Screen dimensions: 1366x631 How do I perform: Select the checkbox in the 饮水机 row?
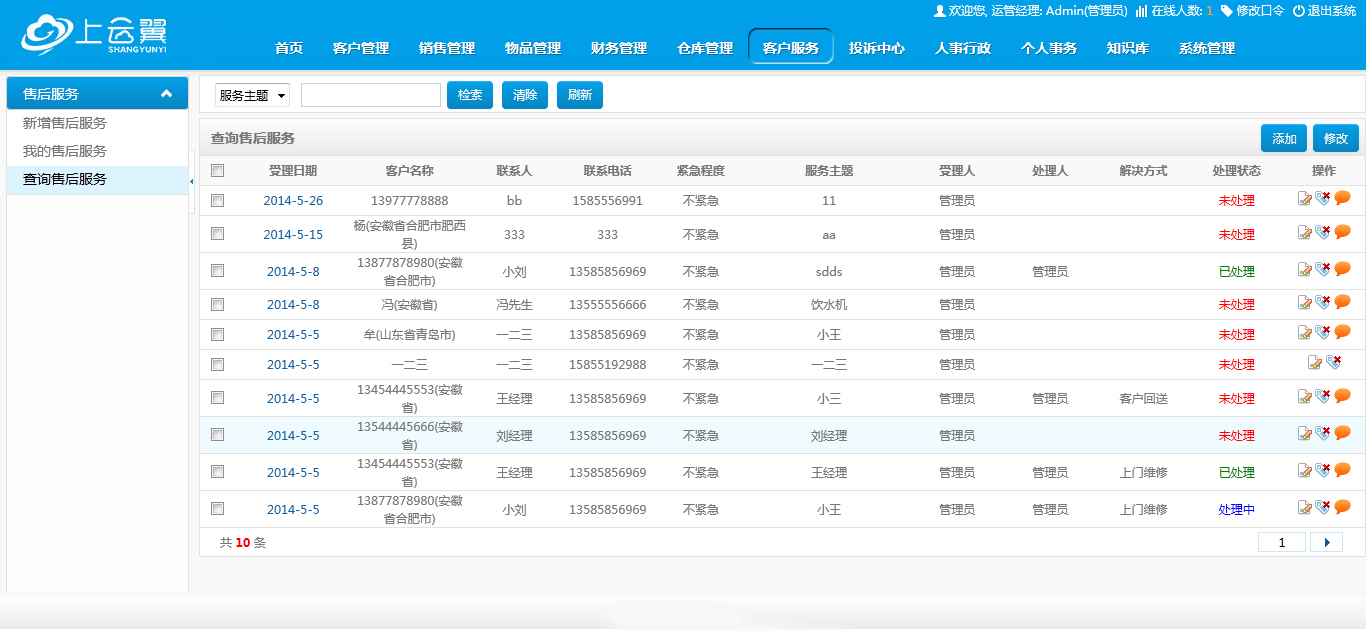(x=217, y=305)
